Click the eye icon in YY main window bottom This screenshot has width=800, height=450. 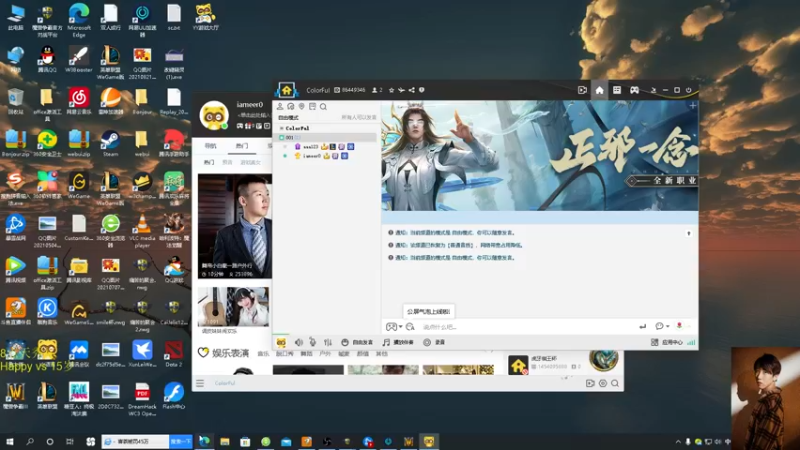point(603,383)
